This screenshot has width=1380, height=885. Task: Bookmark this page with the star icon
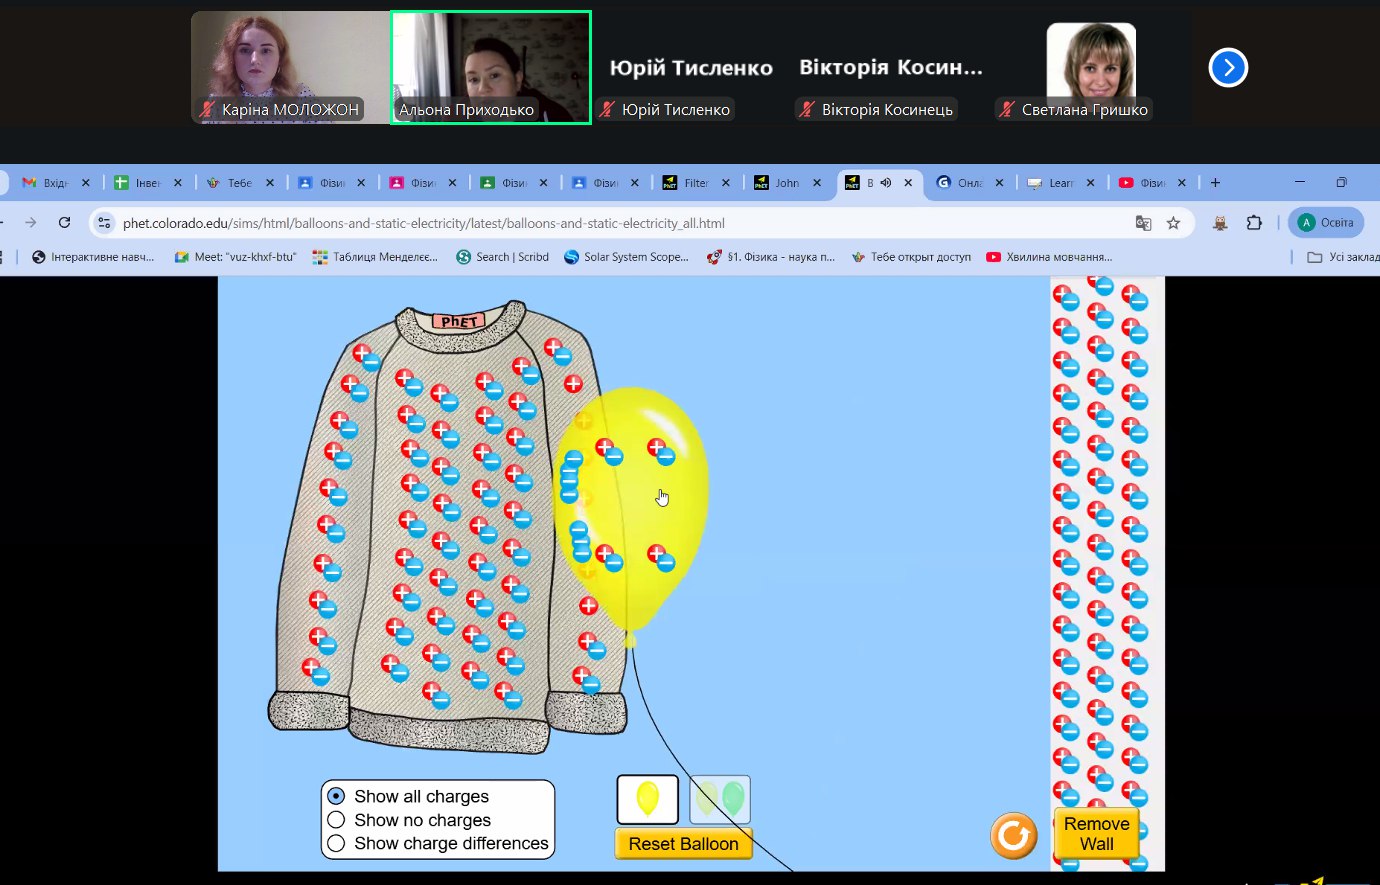tap(1173, 223)
